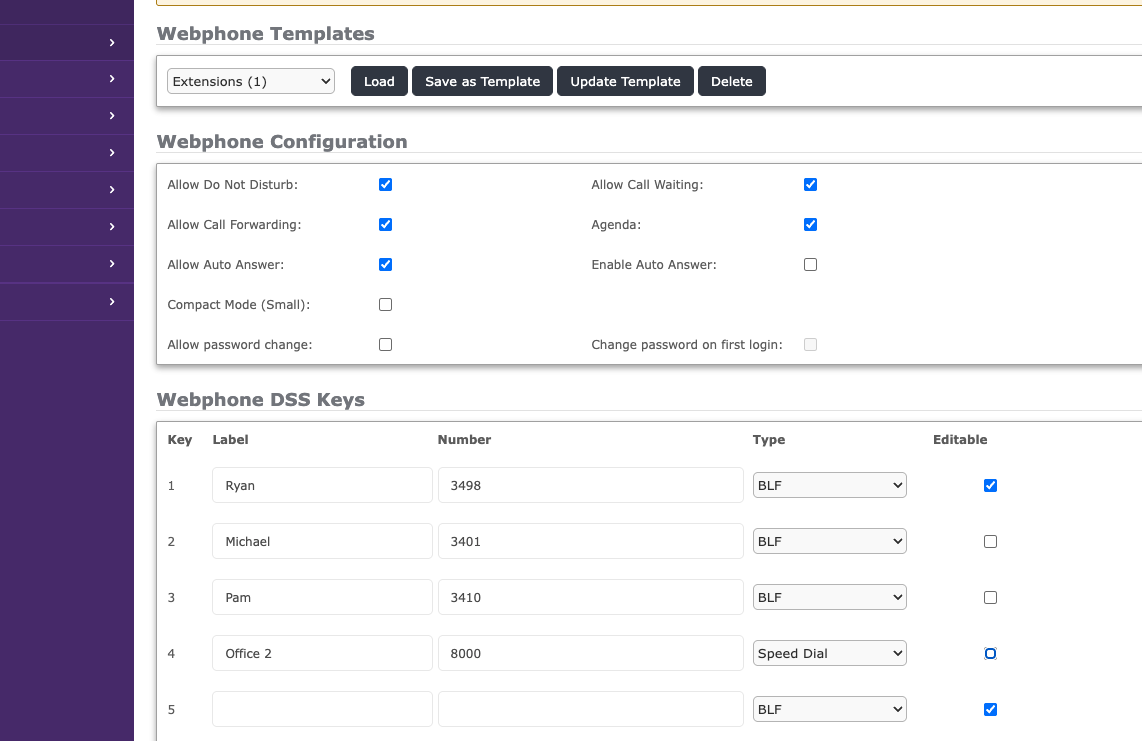Click the Pam label field

point(323,597)
